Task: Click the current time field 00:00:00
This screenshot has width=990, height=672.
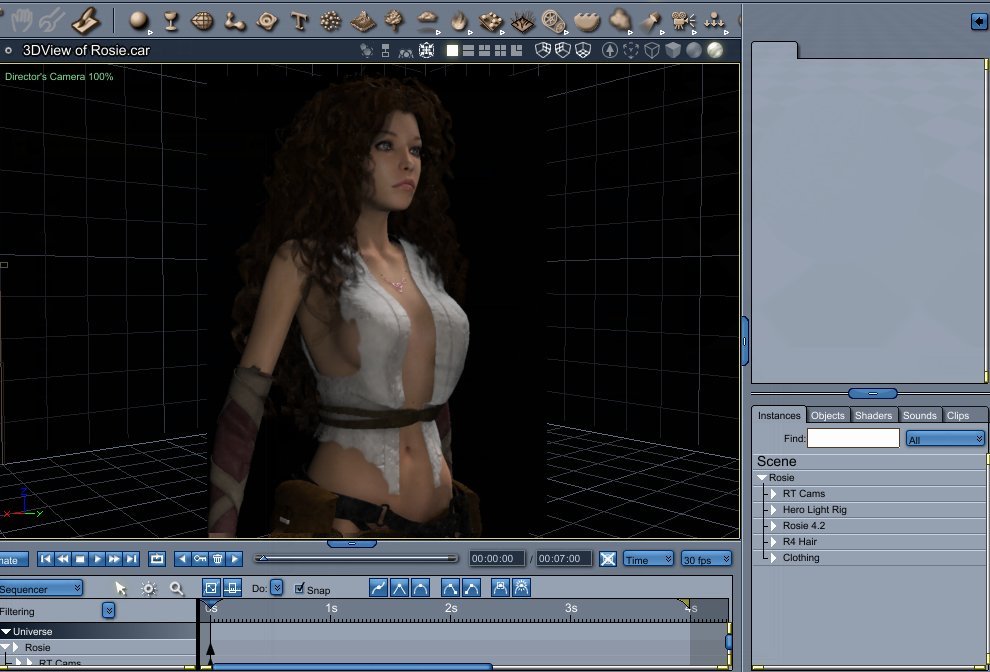Action: [497, 559]
